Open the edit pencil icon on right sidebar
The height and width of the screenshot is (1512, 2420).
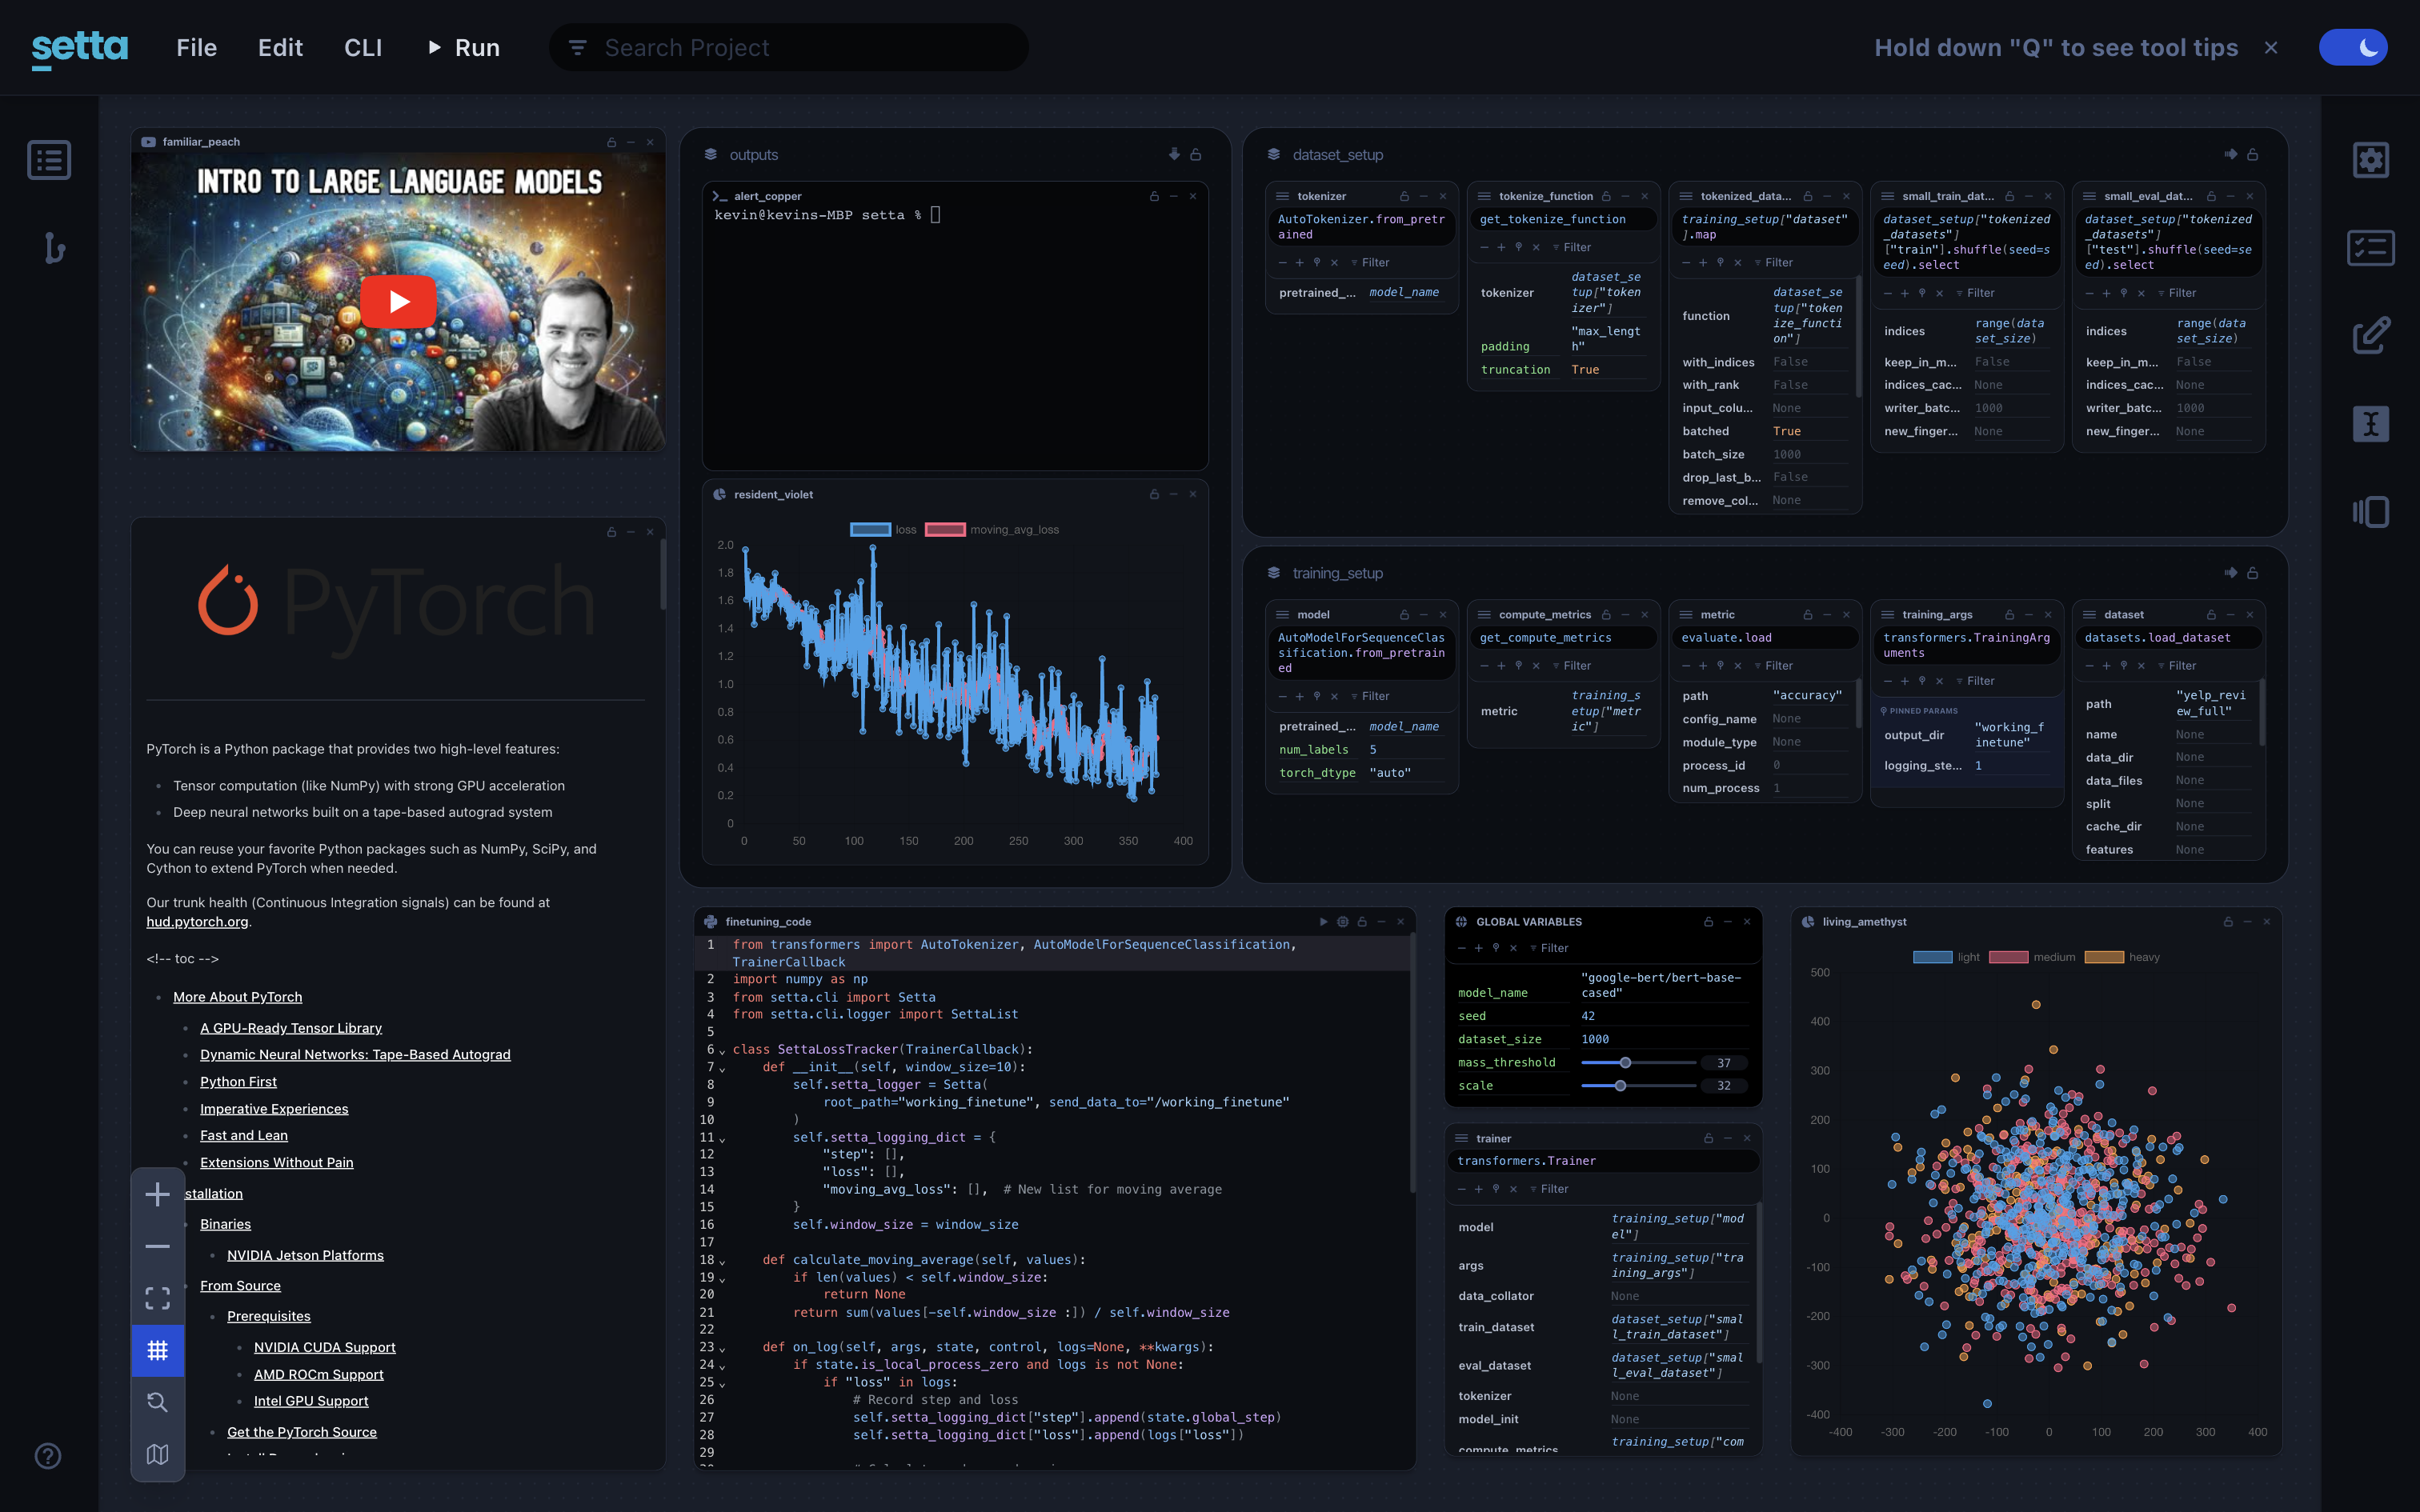(x=2370, y=336)
